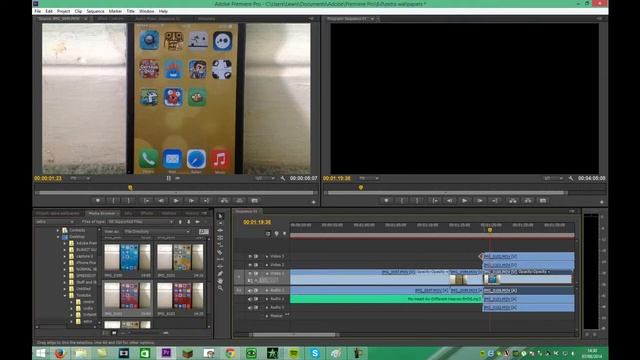Open Source monitor wrench settings
The image size is (640, 360).
pos(283,178)
